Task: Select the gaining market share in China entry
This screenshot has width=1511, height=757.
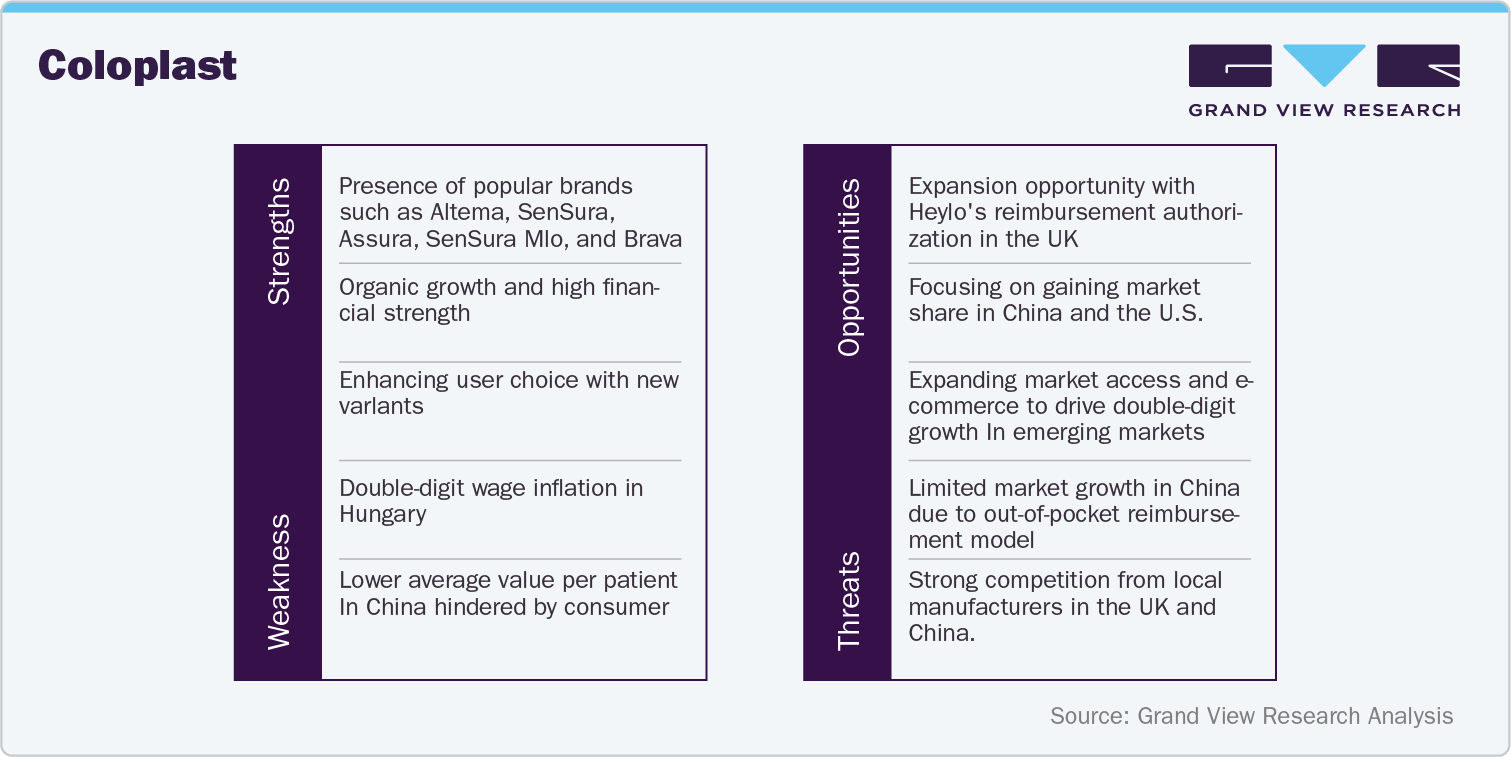Action: point(1055,300)
